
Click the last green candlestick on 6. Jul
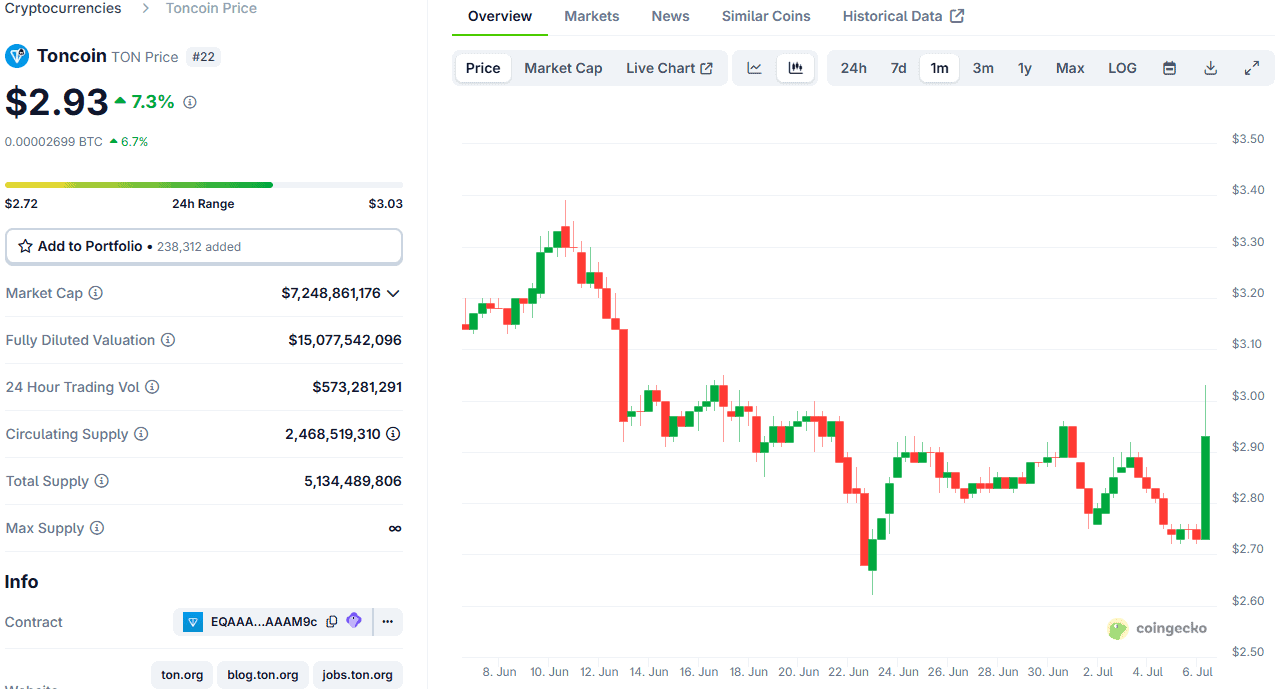coord(1206,487)
